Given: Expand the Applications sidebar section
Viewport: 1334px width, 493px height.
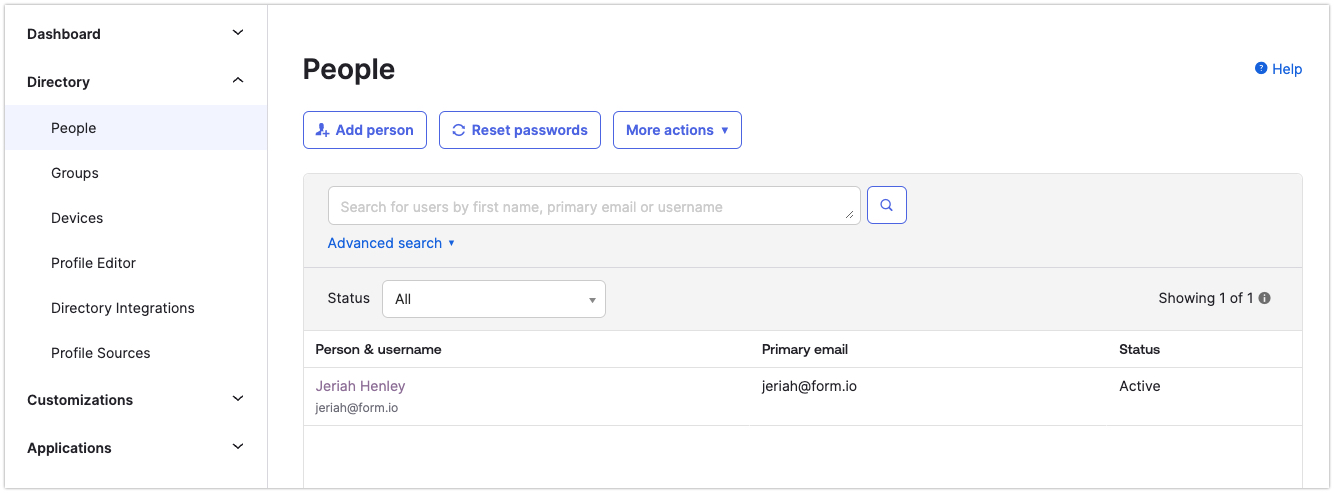Looking at the screenshot, I should pos(238,447).
